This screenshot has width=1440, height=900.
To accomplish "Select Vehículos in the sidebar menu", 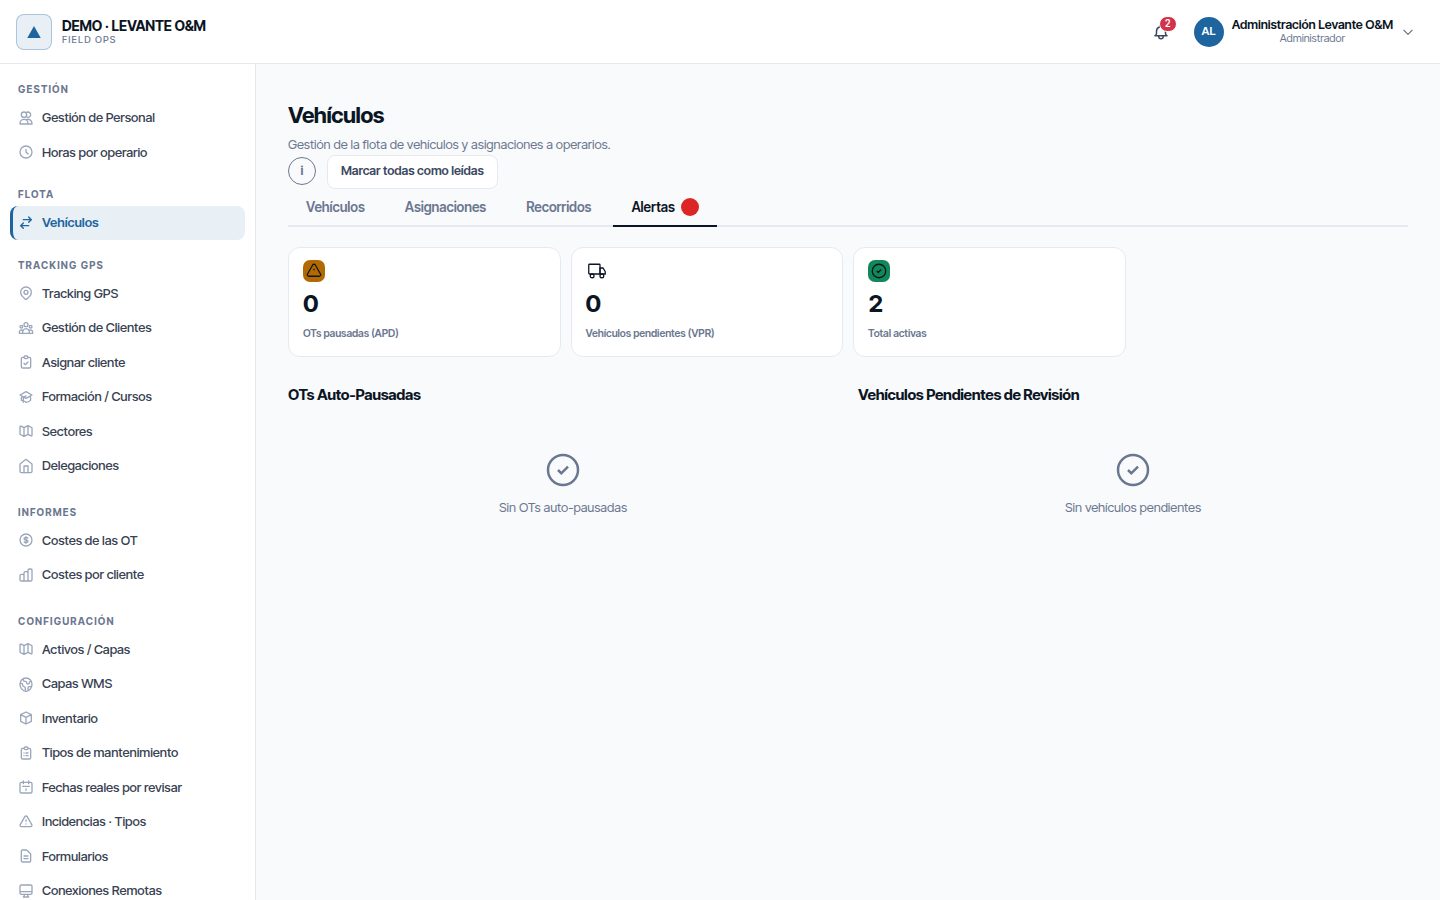I will tap(128, 223).
